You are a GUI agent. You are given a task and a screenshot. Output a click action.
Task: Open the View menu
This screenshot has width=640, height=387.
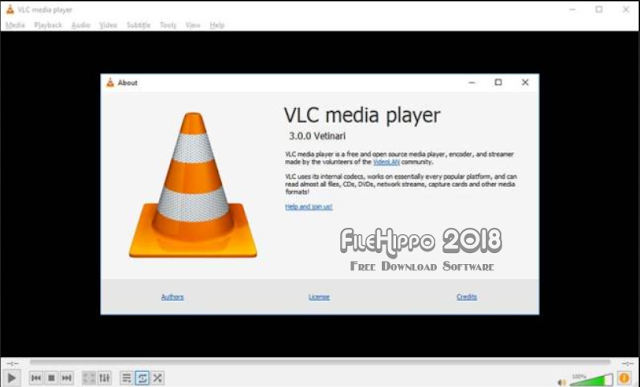tap(193, 25)
